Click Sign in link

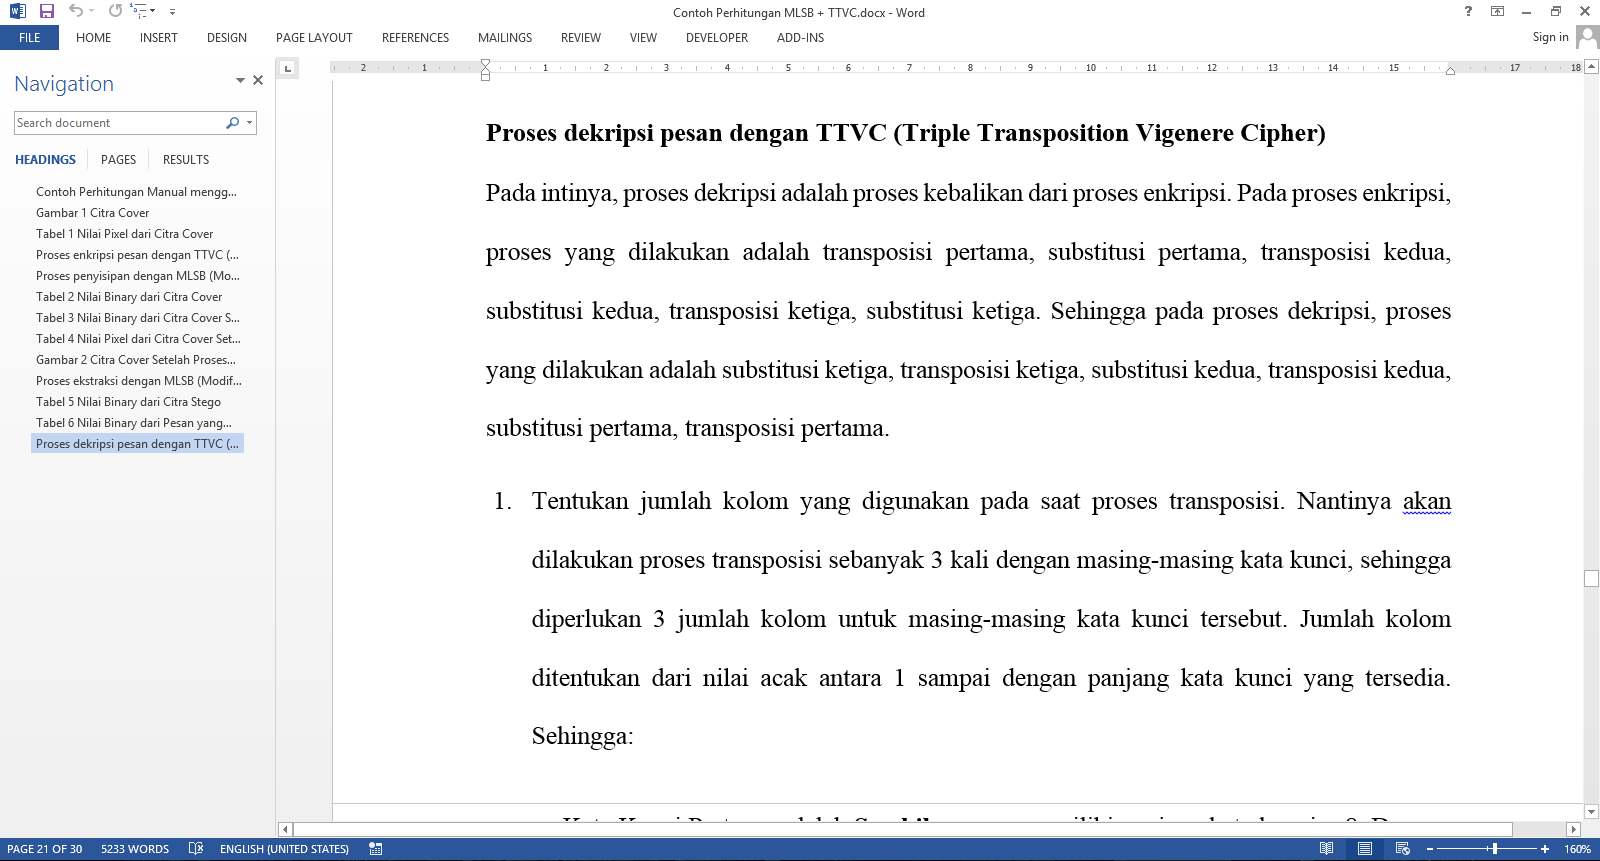(1550, 37)
